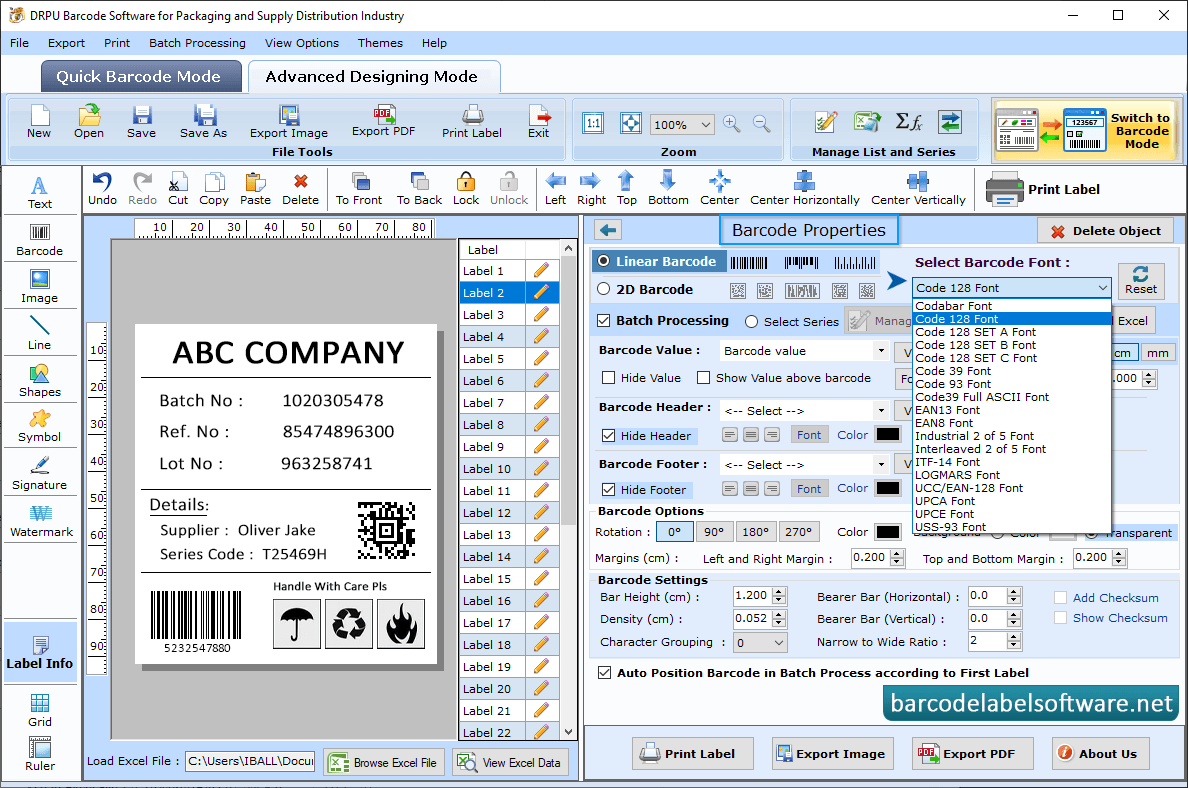Choose the Select Series radio button
Screen dimensions: 1188x788
pyautogui.click(x=751, y=321)
